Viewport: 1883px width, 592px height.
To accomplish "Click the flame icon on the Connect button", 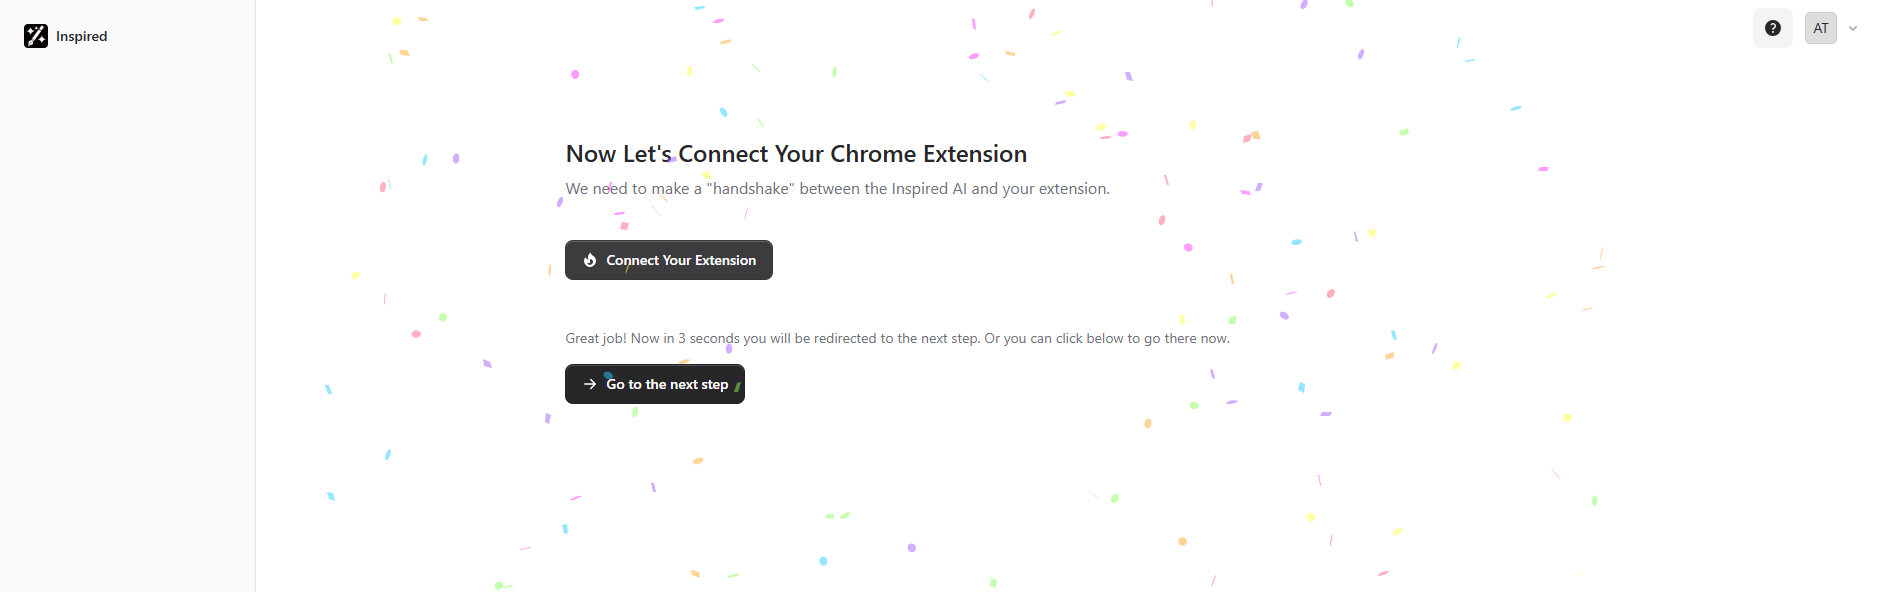I will [x=590, y=260].
